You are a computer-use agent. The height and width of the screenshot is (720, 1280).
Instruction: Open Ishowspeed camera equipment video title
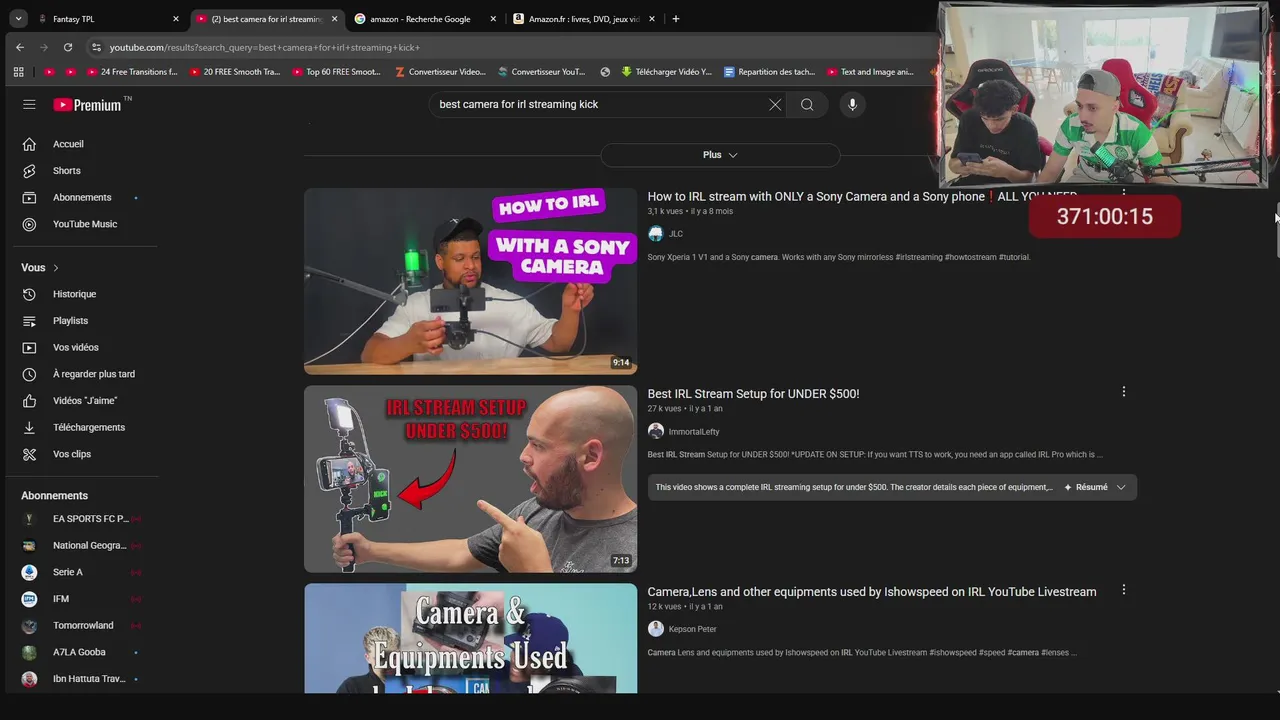click(871, 592)
